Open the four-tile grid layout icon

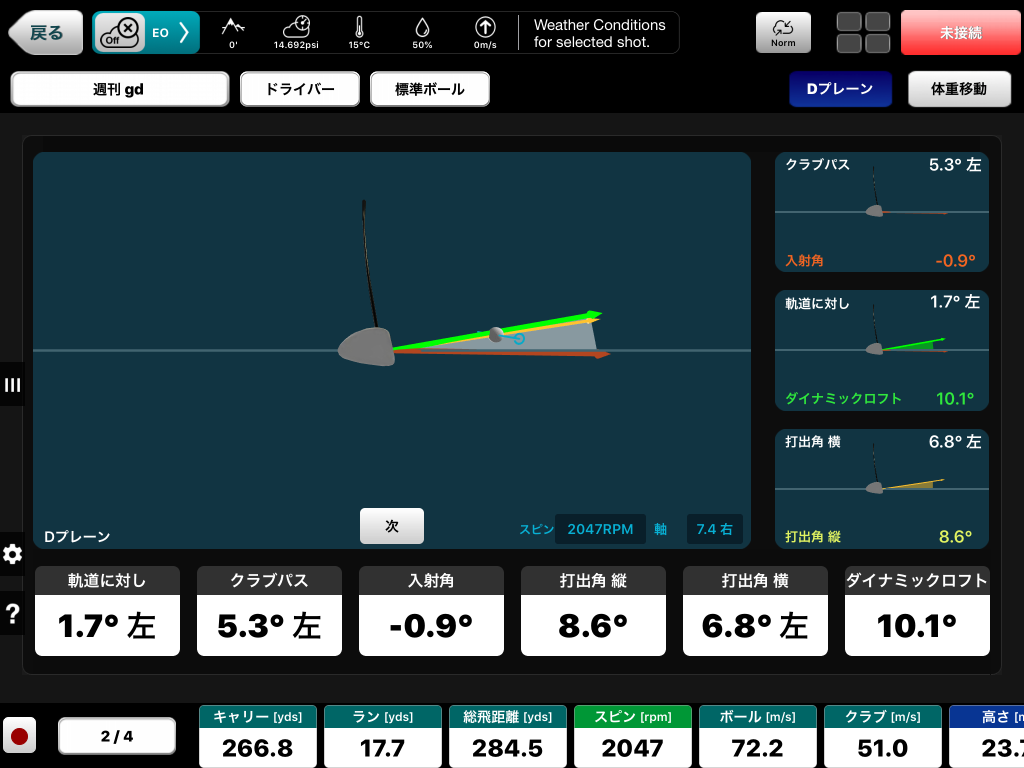click(x=863, y=33)
